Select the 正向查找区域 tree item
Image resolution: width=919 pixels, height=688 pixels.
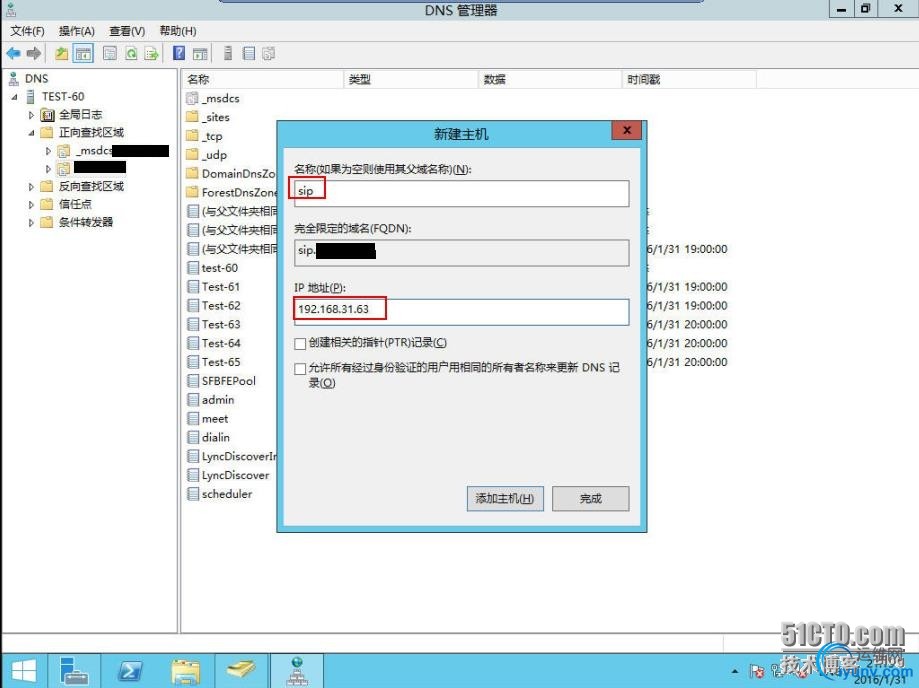coord(91,132)
